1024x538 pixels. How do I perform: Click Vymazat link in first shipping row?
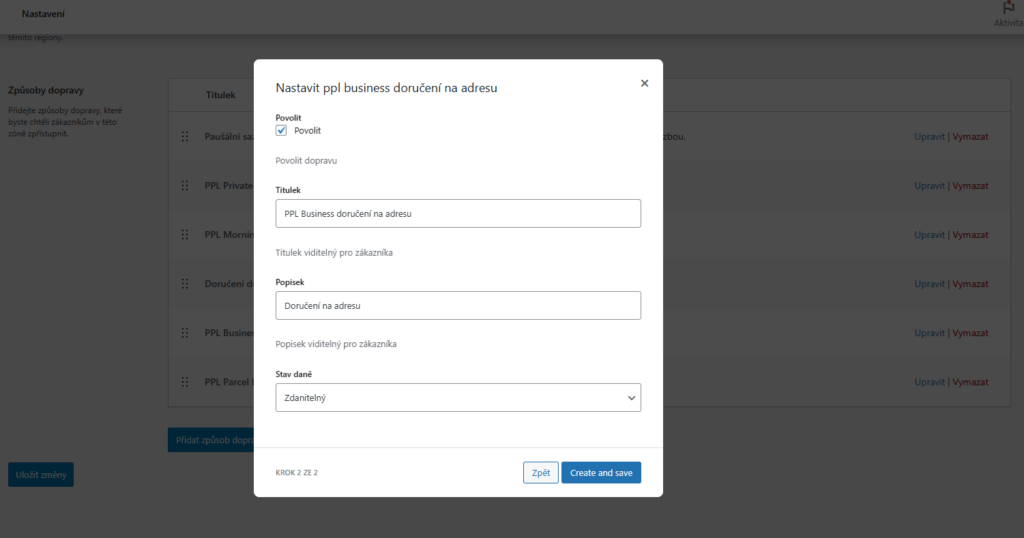[x=970, y=136]
